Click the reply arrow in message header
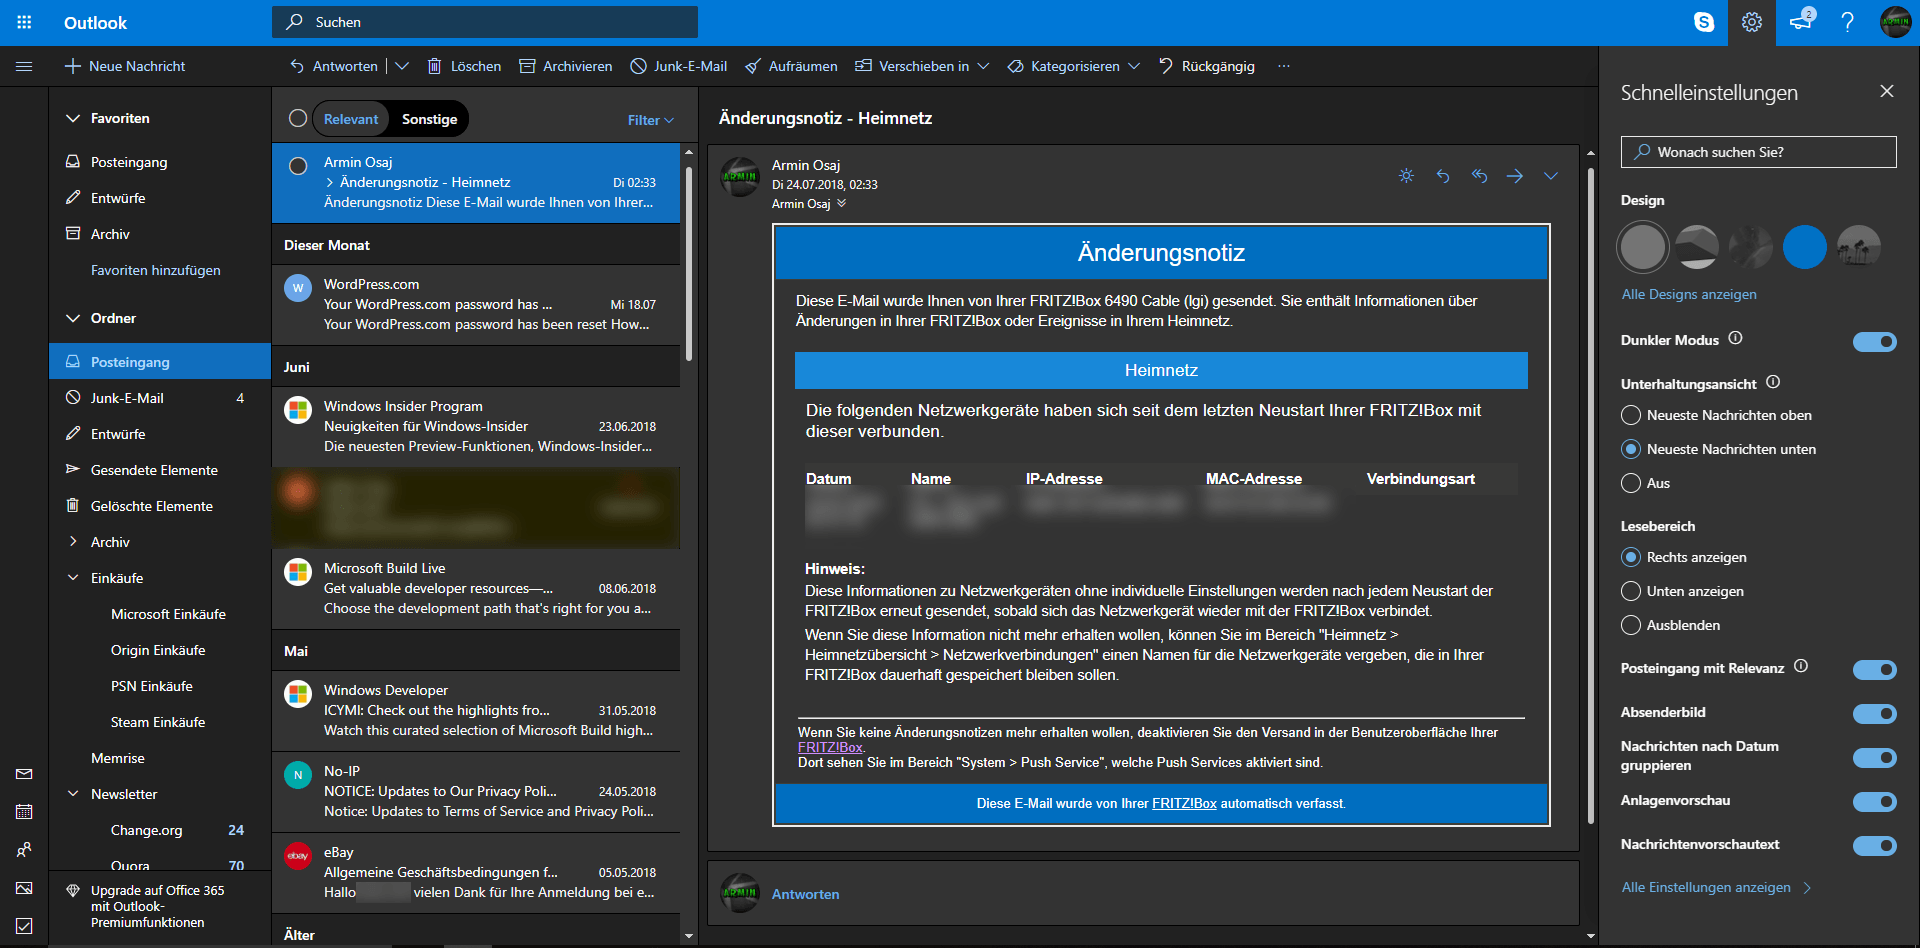 click(x=1443, y=176)
